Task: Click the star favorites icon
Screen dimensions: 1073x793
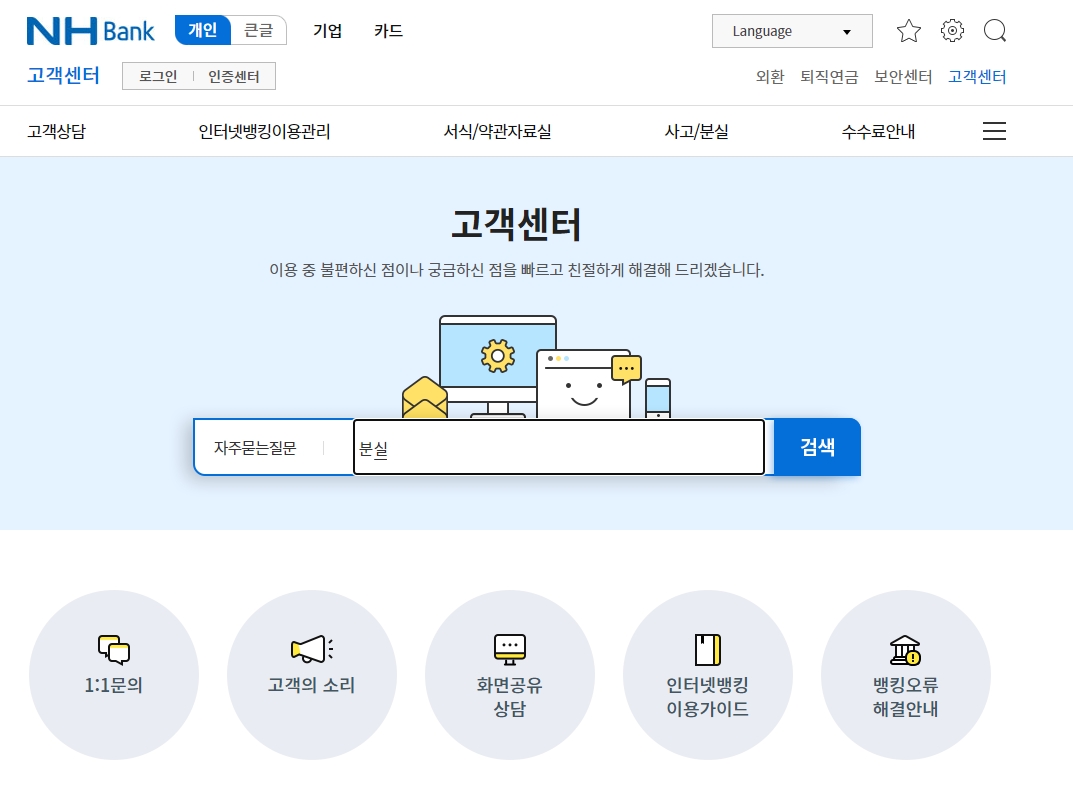Action: [908, 31]
